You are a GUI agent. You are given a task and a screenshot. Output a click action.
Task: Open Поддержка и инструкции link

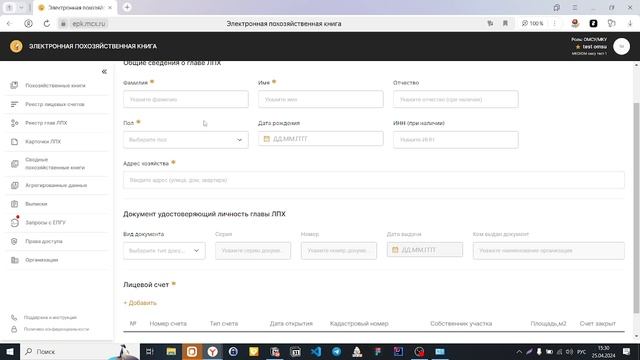(50, 317)
